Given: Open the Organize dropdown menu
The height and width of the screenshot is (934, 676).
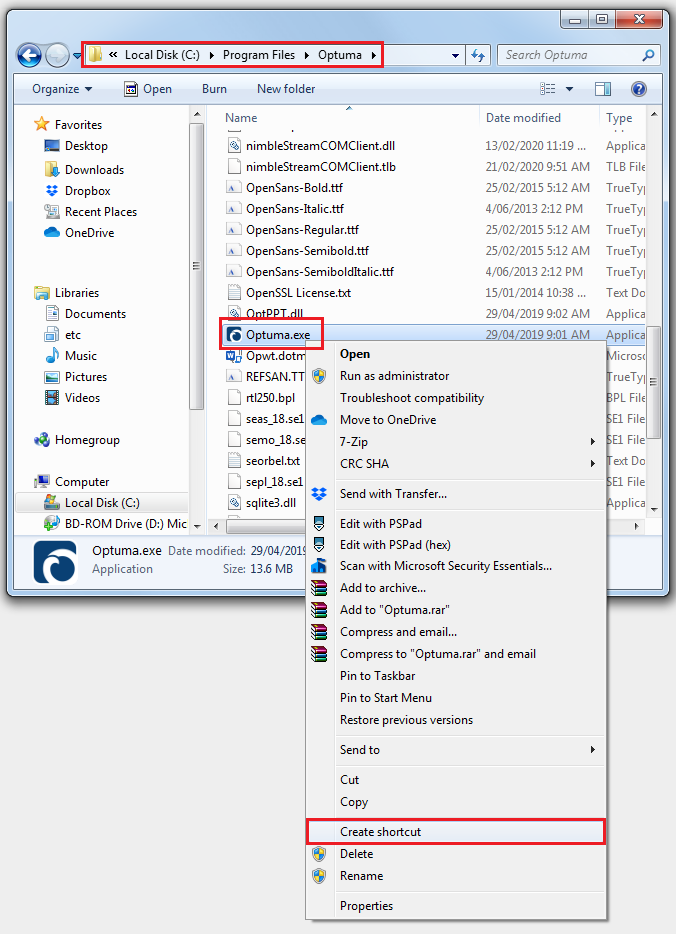Looking at the screenshot, I should 62,89.
